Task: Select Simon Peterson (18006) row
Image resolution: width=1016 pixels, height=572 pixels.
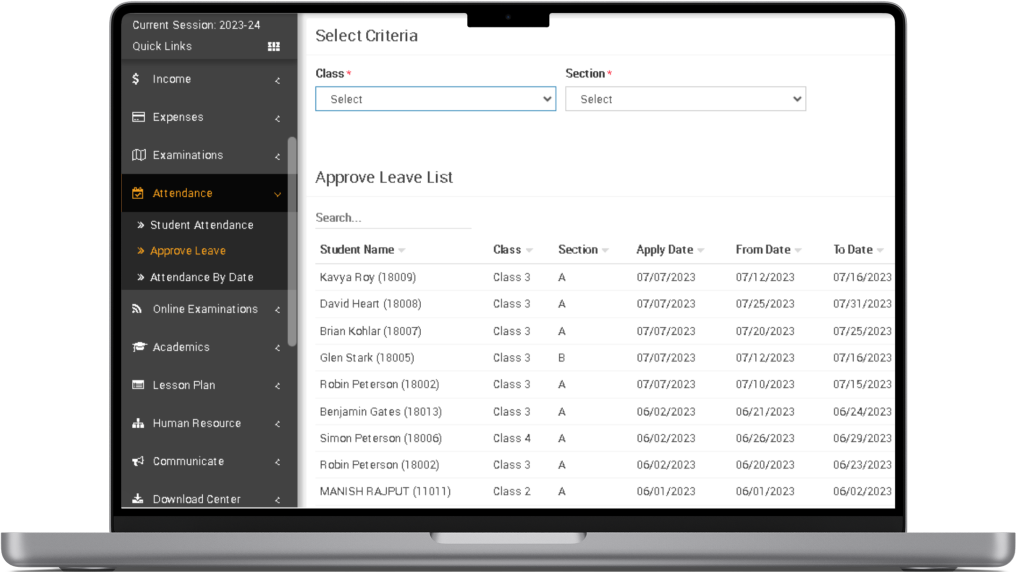Action: click(x=605, y=439)
